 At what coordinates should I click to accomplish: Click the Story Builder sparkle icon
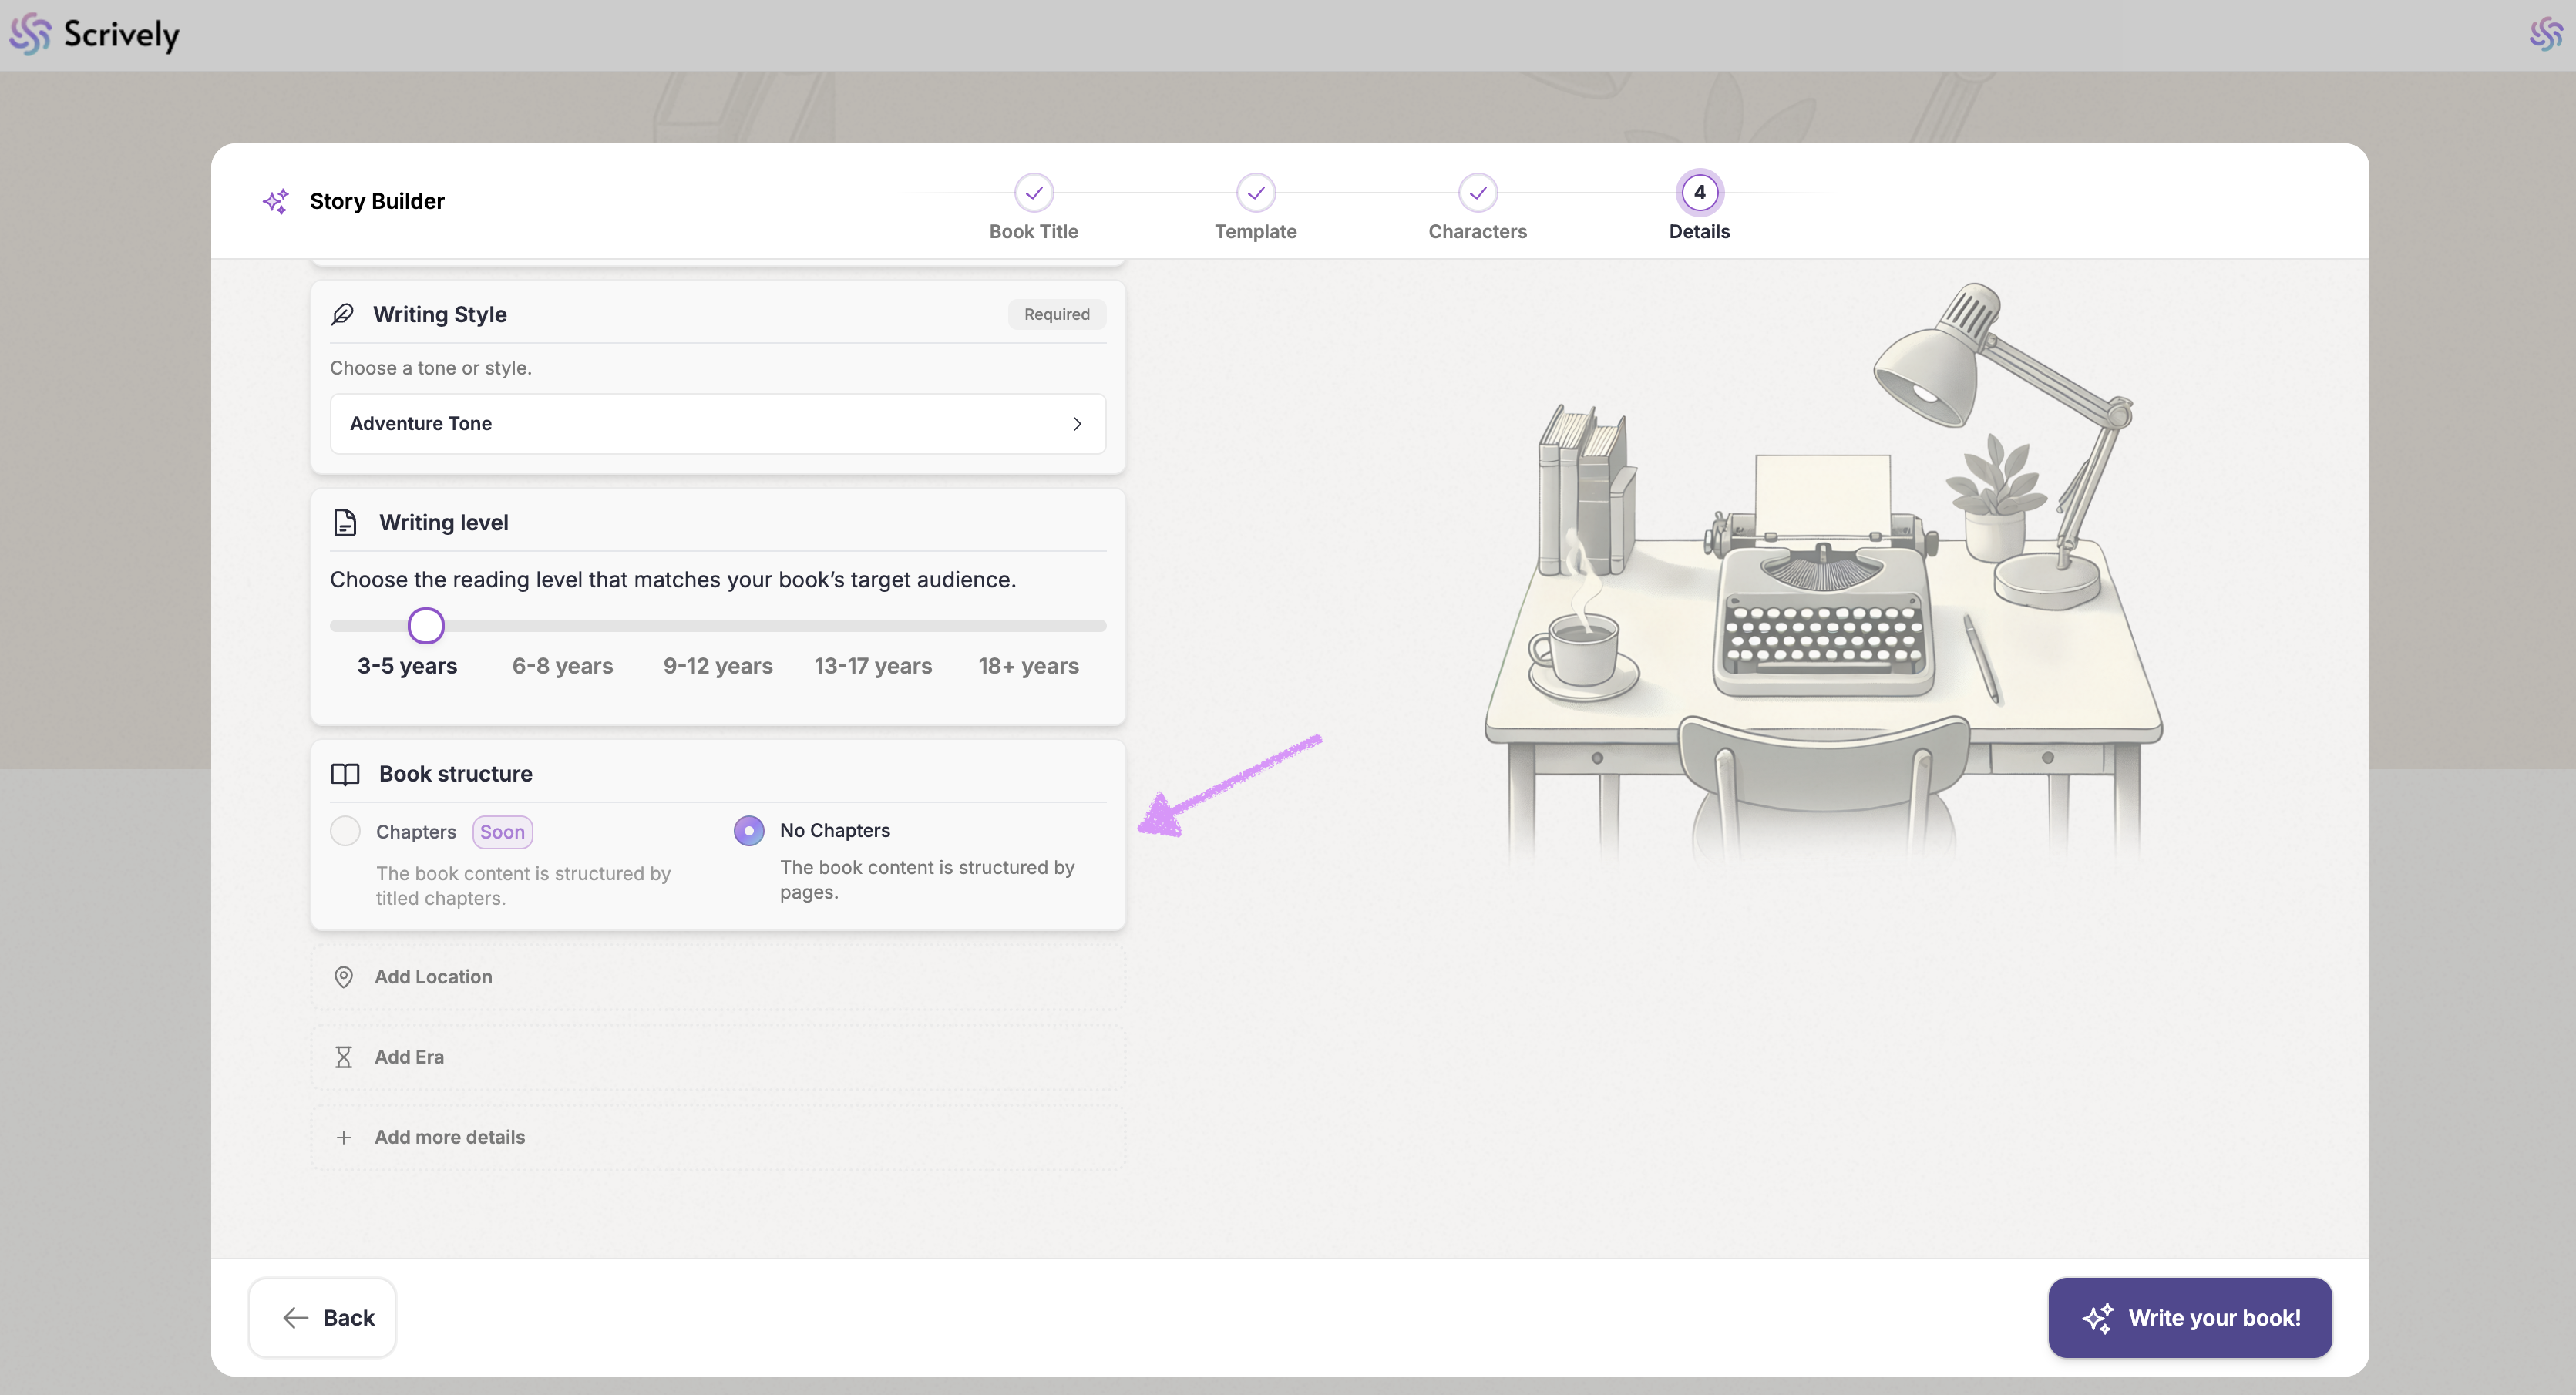(x=276, y=202)
